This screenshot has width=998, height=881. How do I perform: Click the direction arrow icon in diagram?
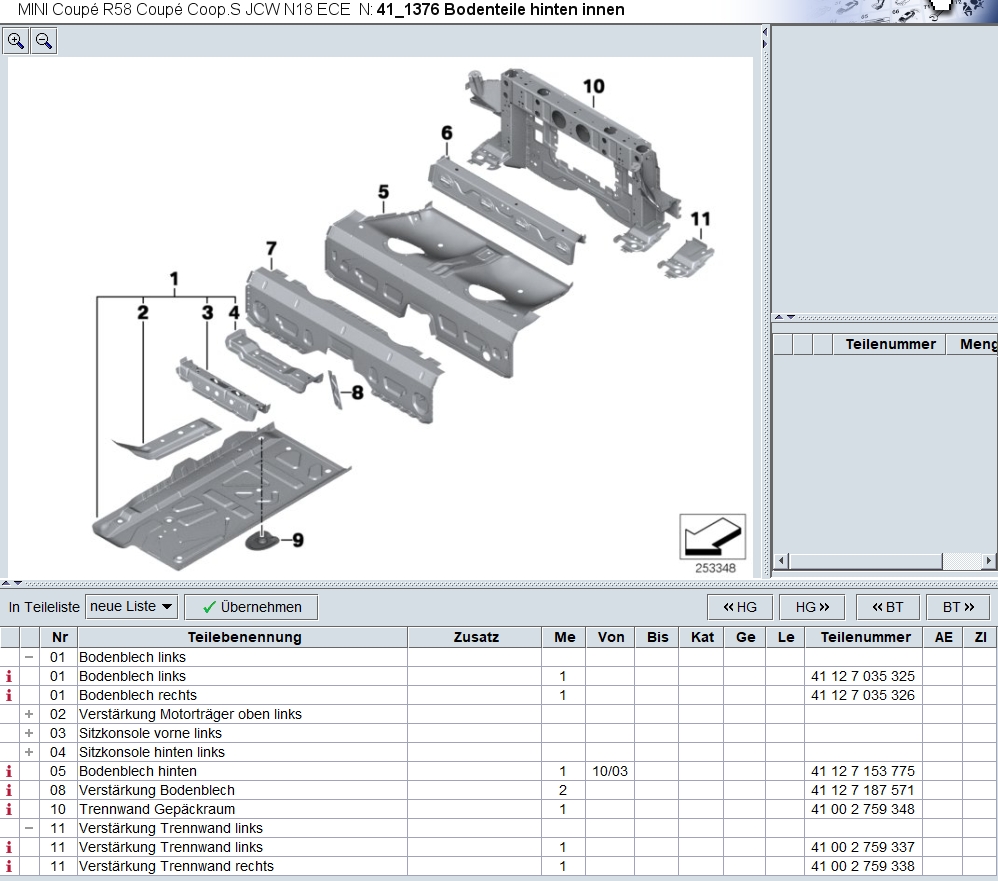[712, 537]
